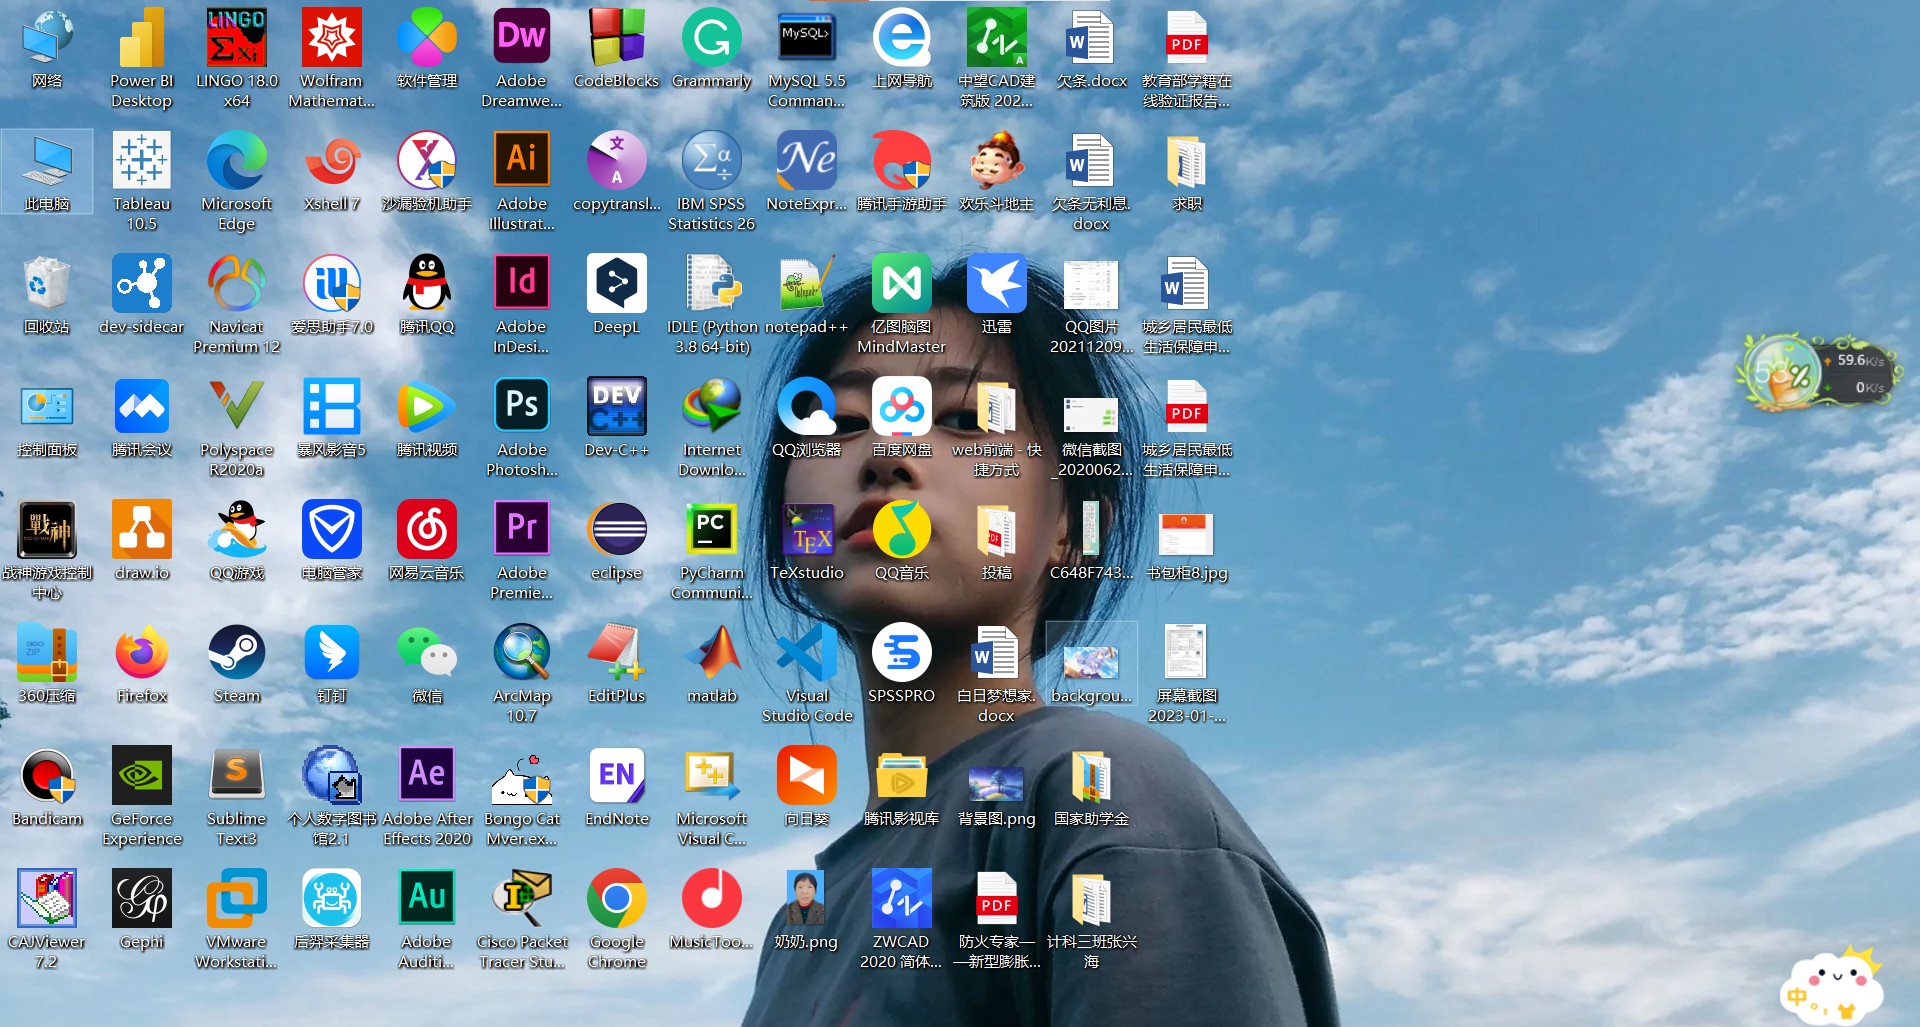Select Visual Studio Code icon

click(806, 653)
